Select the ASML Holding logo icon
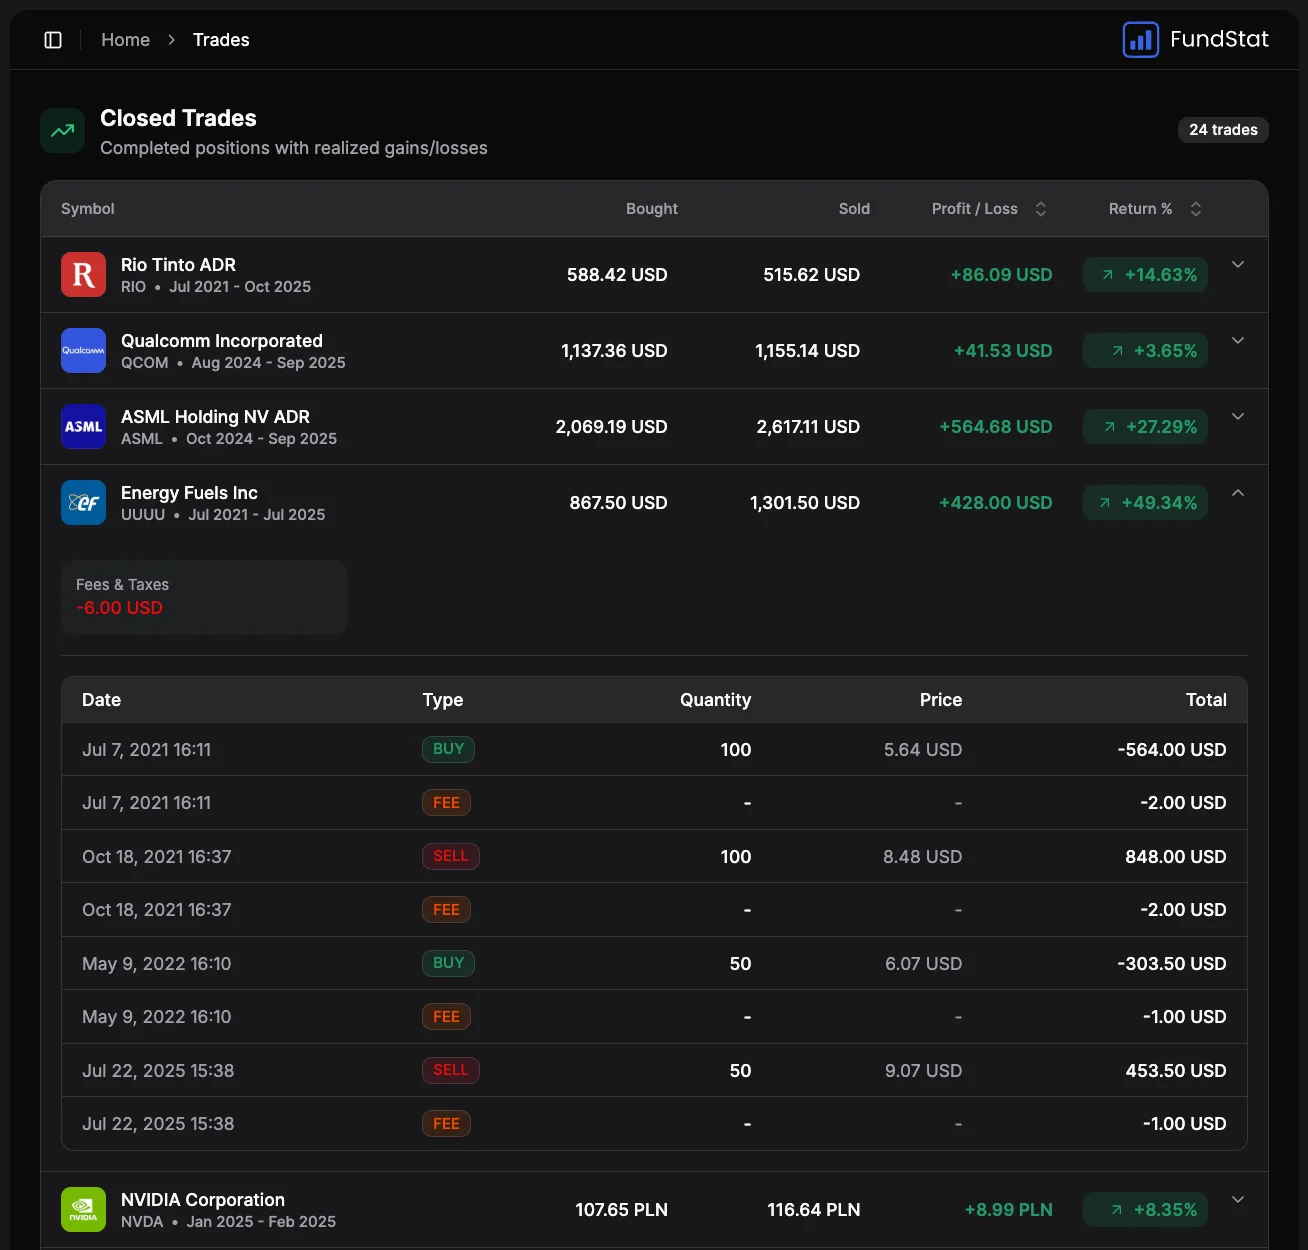Image resolution: width=1308 pixels, height=1250 pixels. coord(83,426)
